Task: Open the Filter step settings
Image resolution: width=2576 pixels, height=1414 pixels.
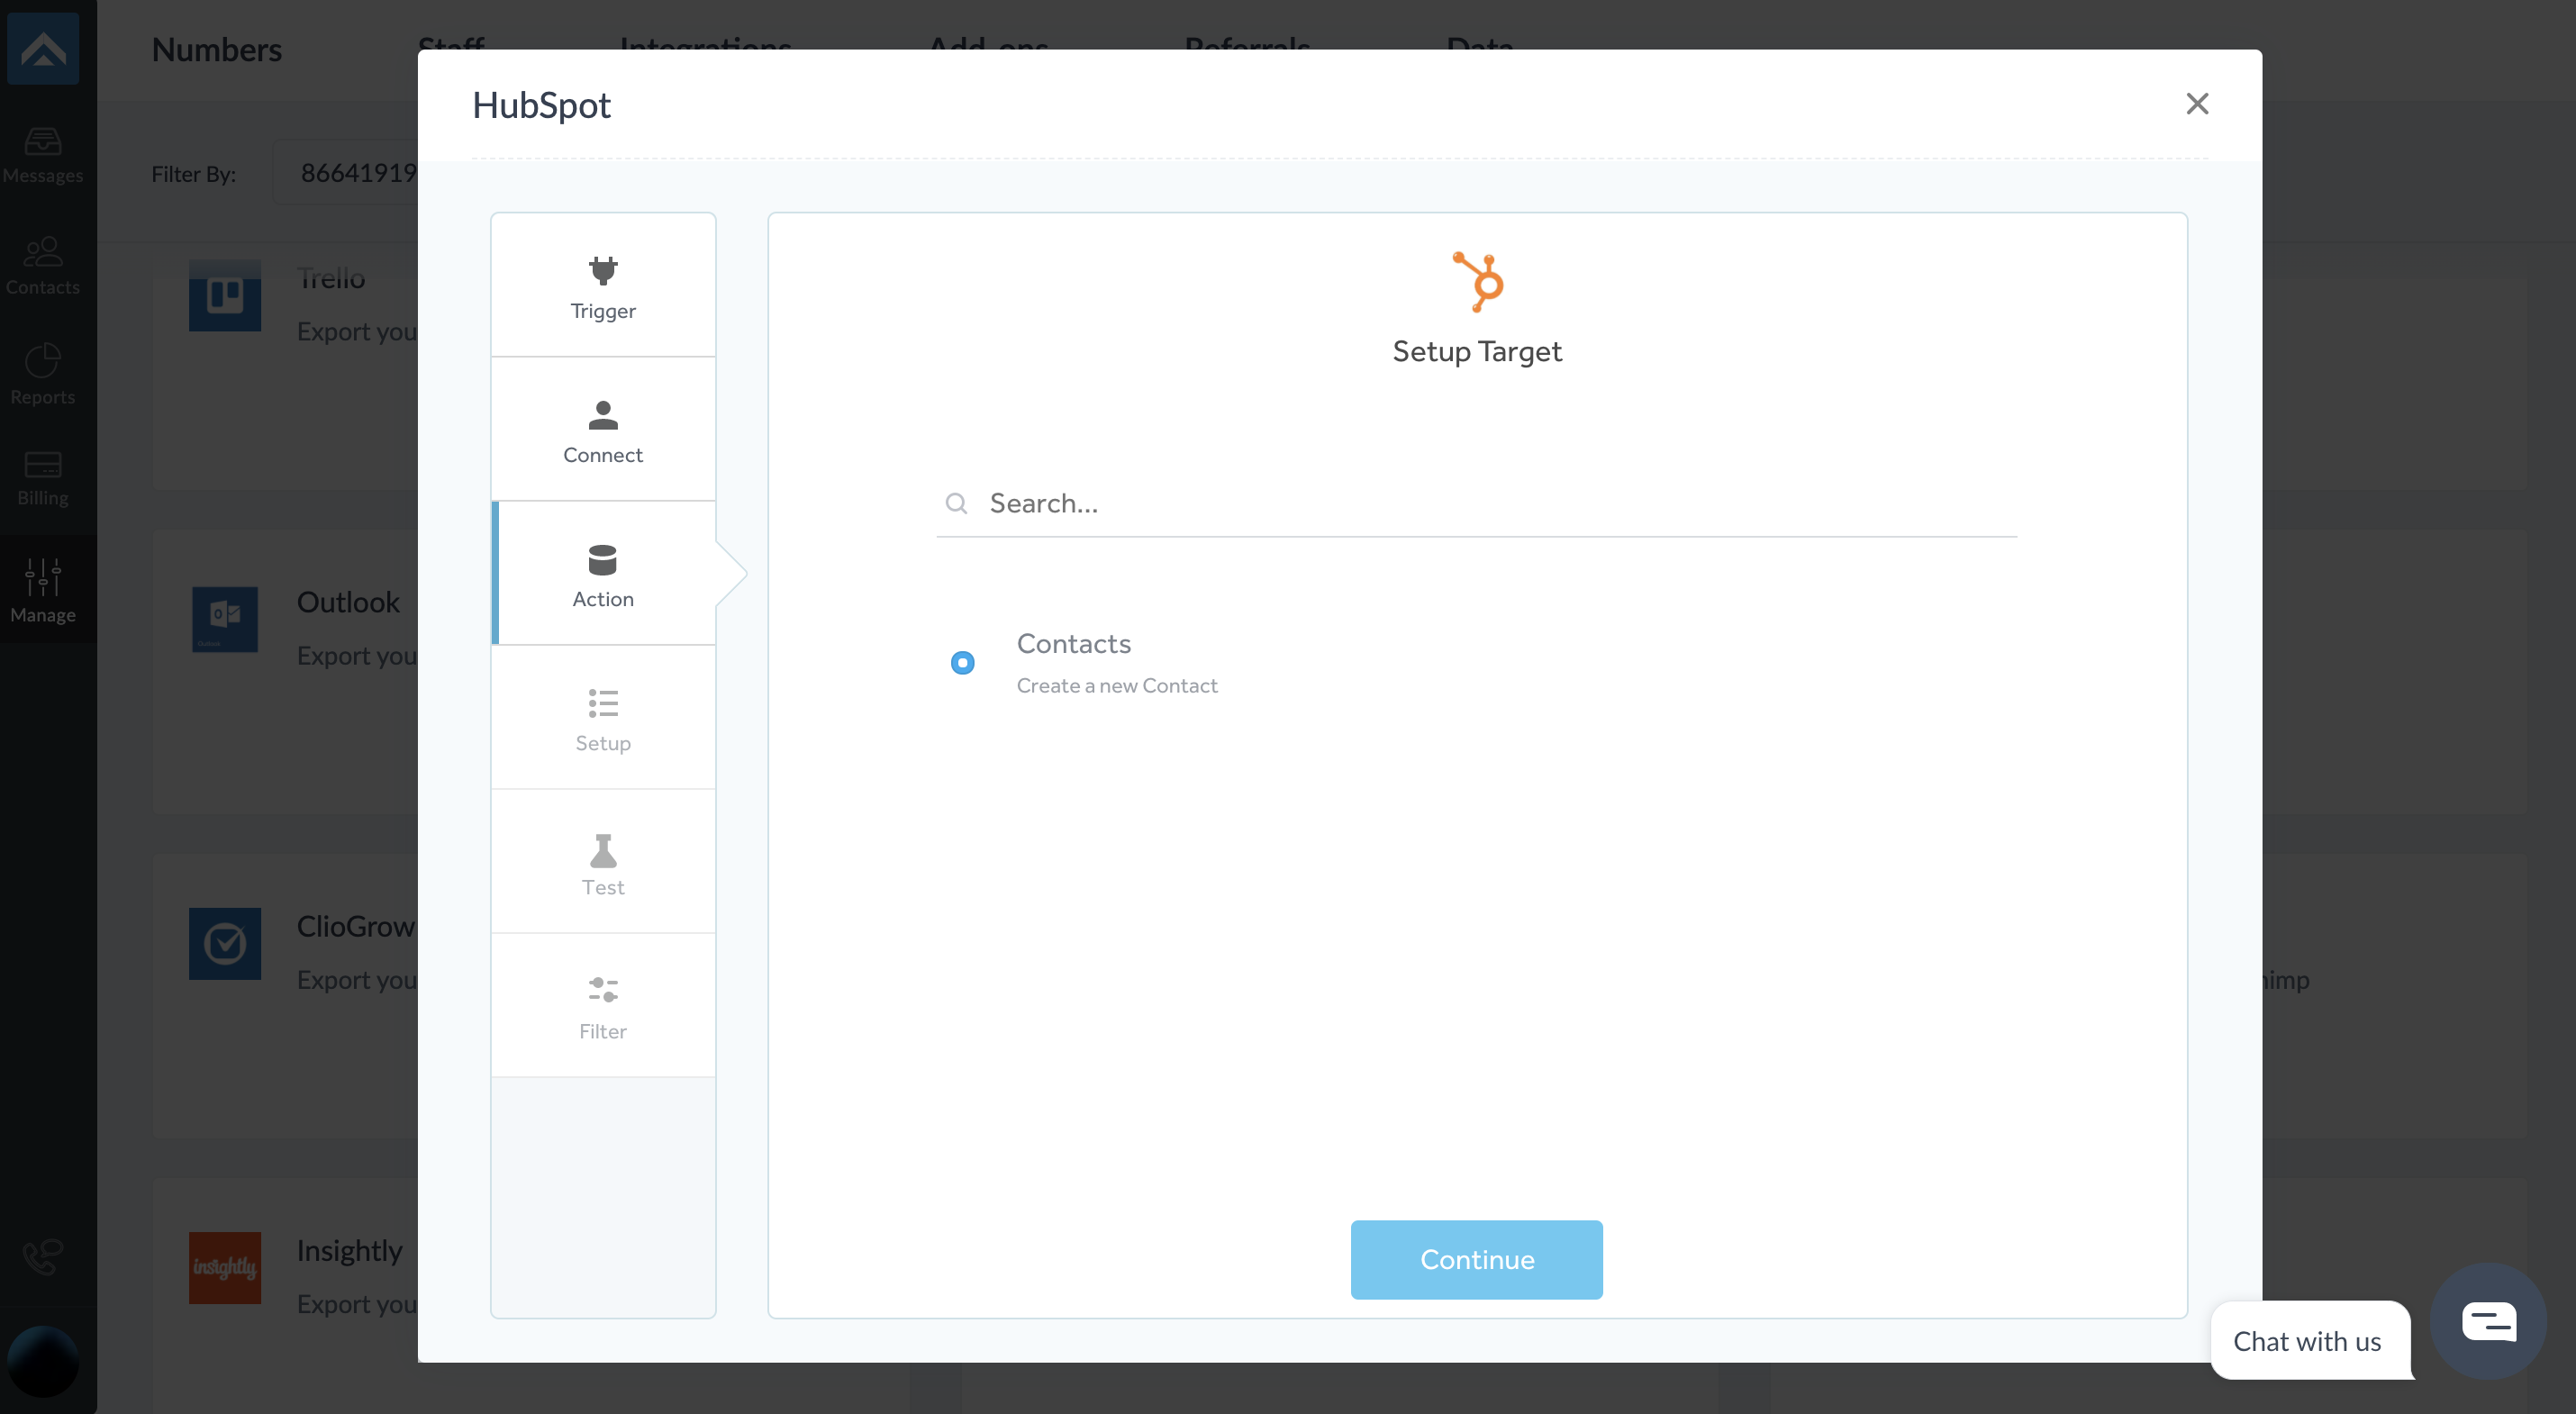Action: [603, 1005]
